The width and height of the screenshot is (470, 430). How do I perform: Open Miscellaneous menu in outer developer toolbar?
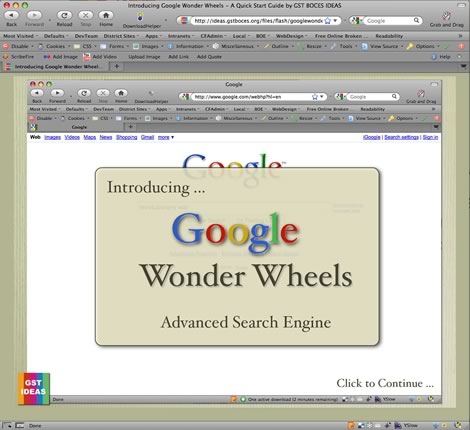236,46
